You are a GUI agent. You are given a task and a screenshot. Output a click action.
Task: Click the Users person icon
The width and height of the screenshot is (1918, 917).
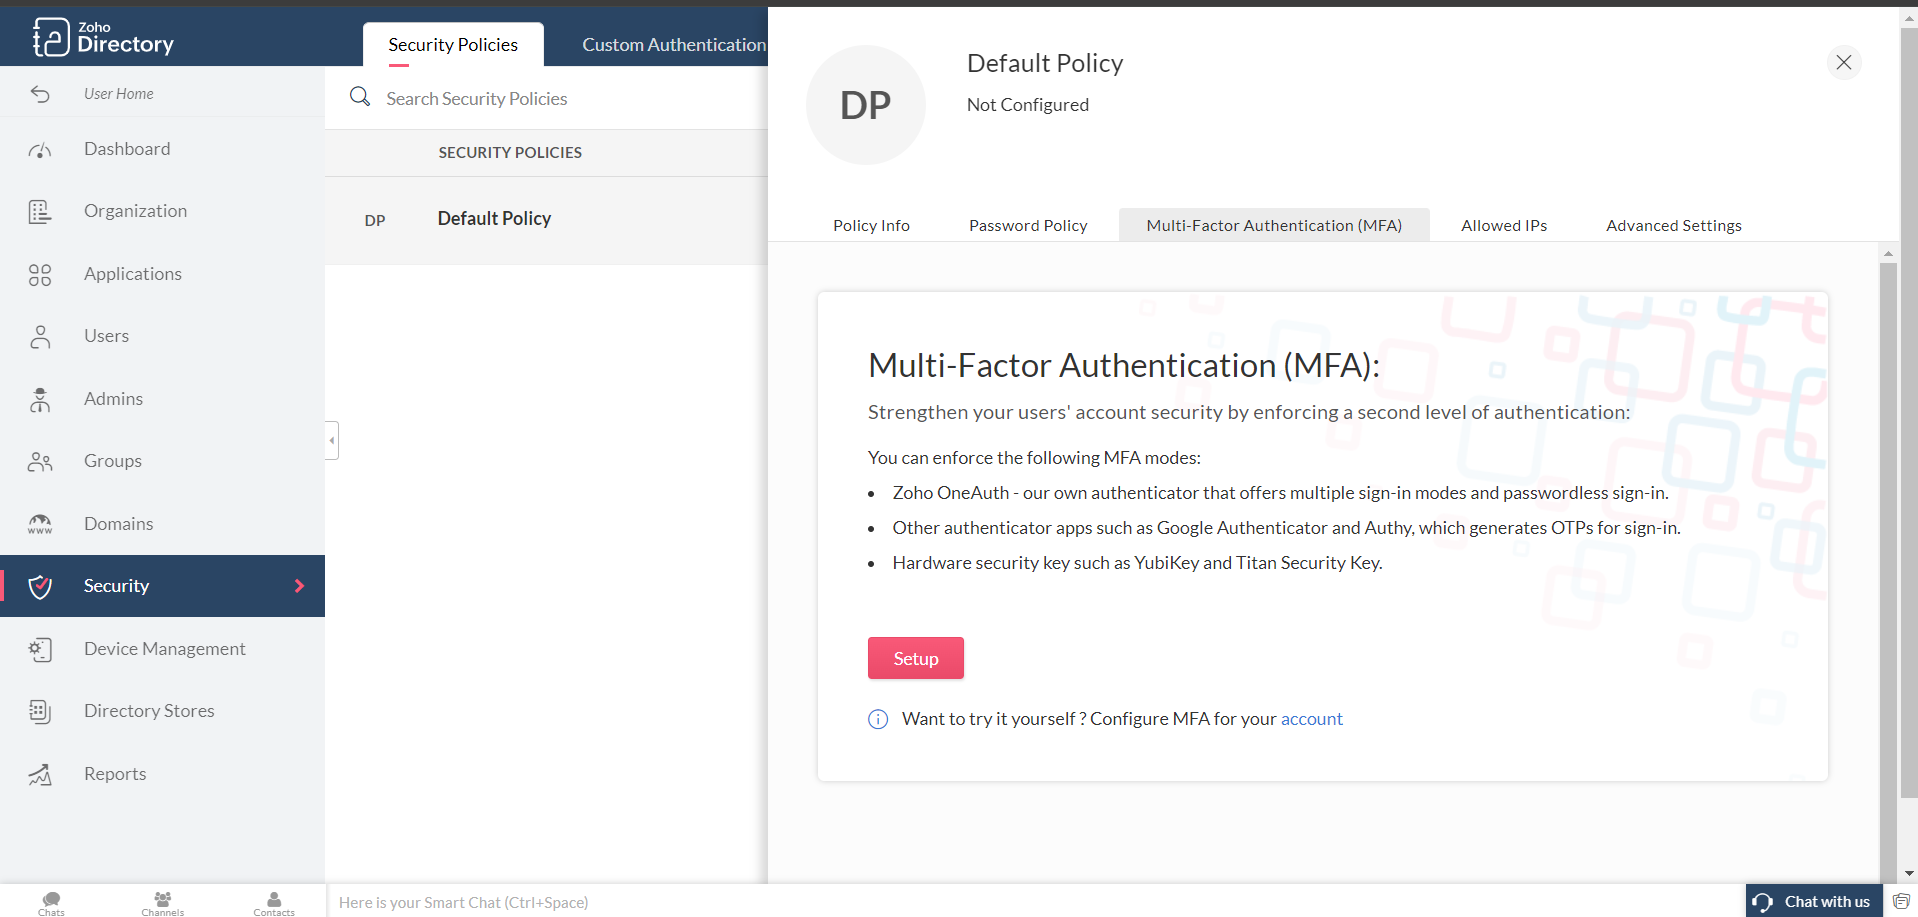click(40, 337)
